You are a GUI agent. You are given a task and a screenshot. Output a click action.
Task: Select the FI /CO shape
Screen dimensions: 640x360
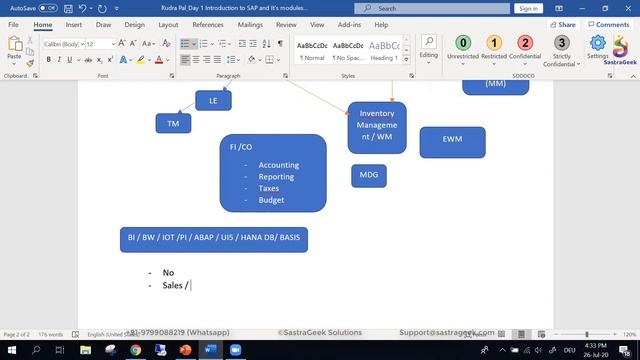click(x=273, y=173)
